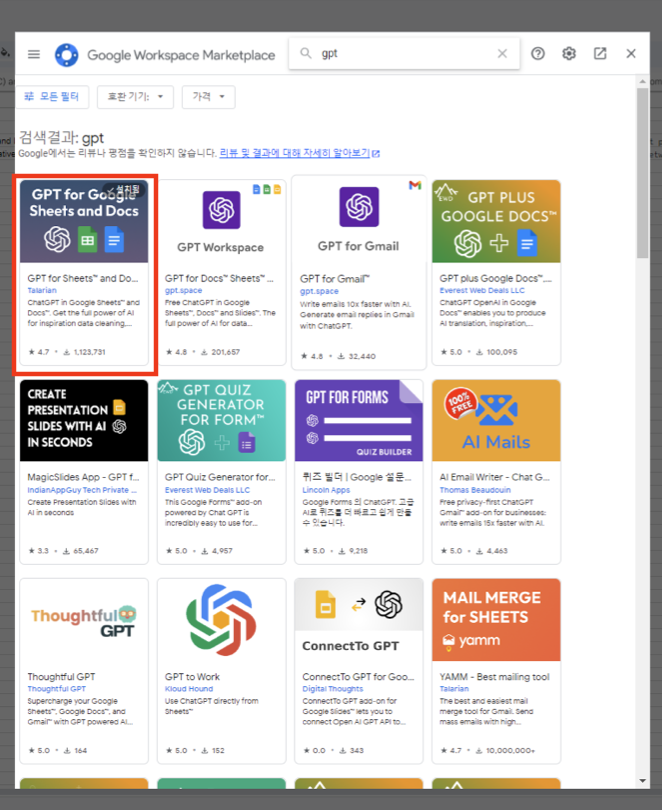Viewport: 662px width, 810px height.
Task: Clear the gpt search text
Action: click(x=502, y=53)
